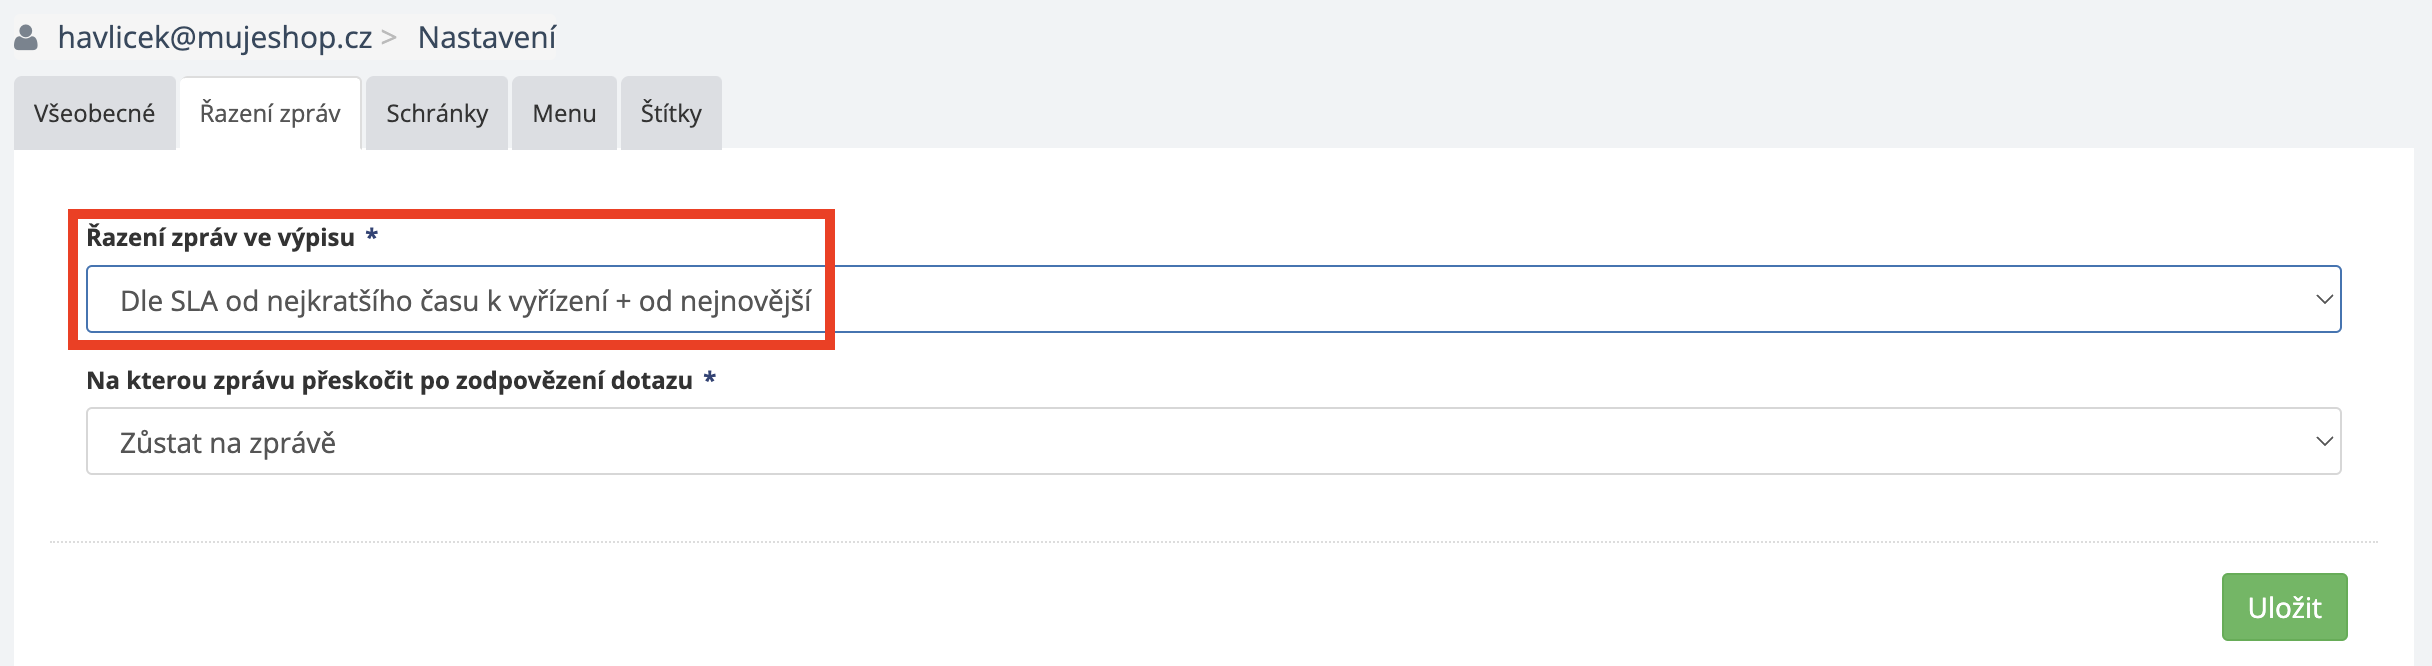The height and width of the screenshot is (666, 2432).
Task: Click the Řazení zpráv ve výpisu label
Action: [220, 237]
